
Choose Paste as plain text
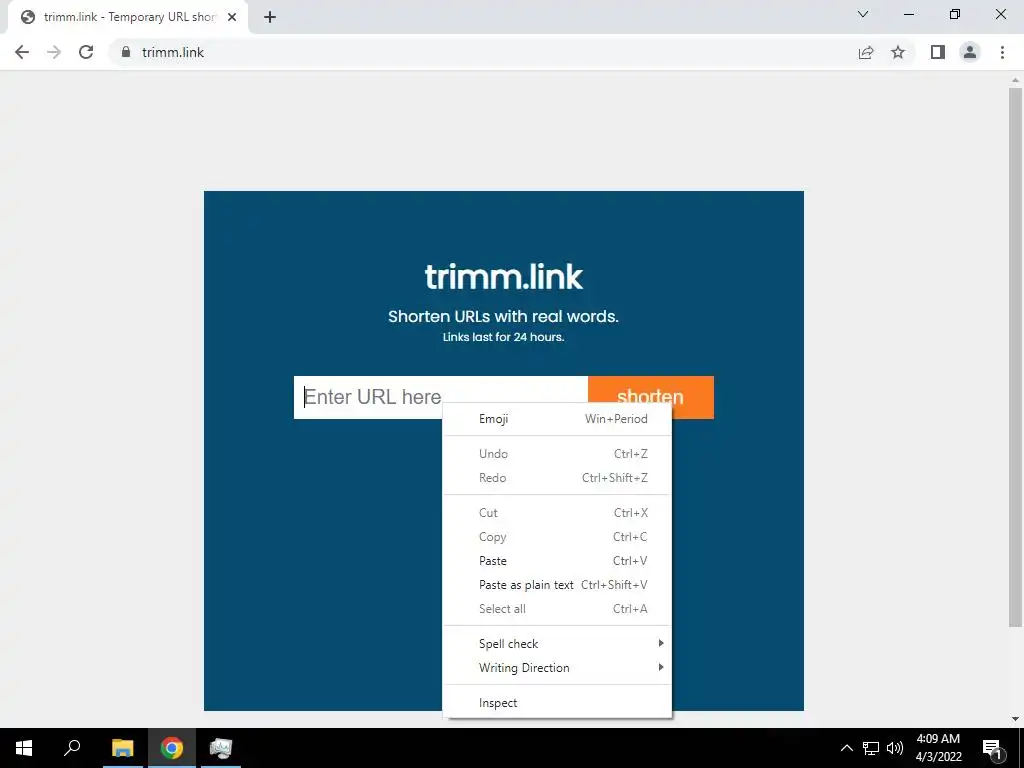557,585
